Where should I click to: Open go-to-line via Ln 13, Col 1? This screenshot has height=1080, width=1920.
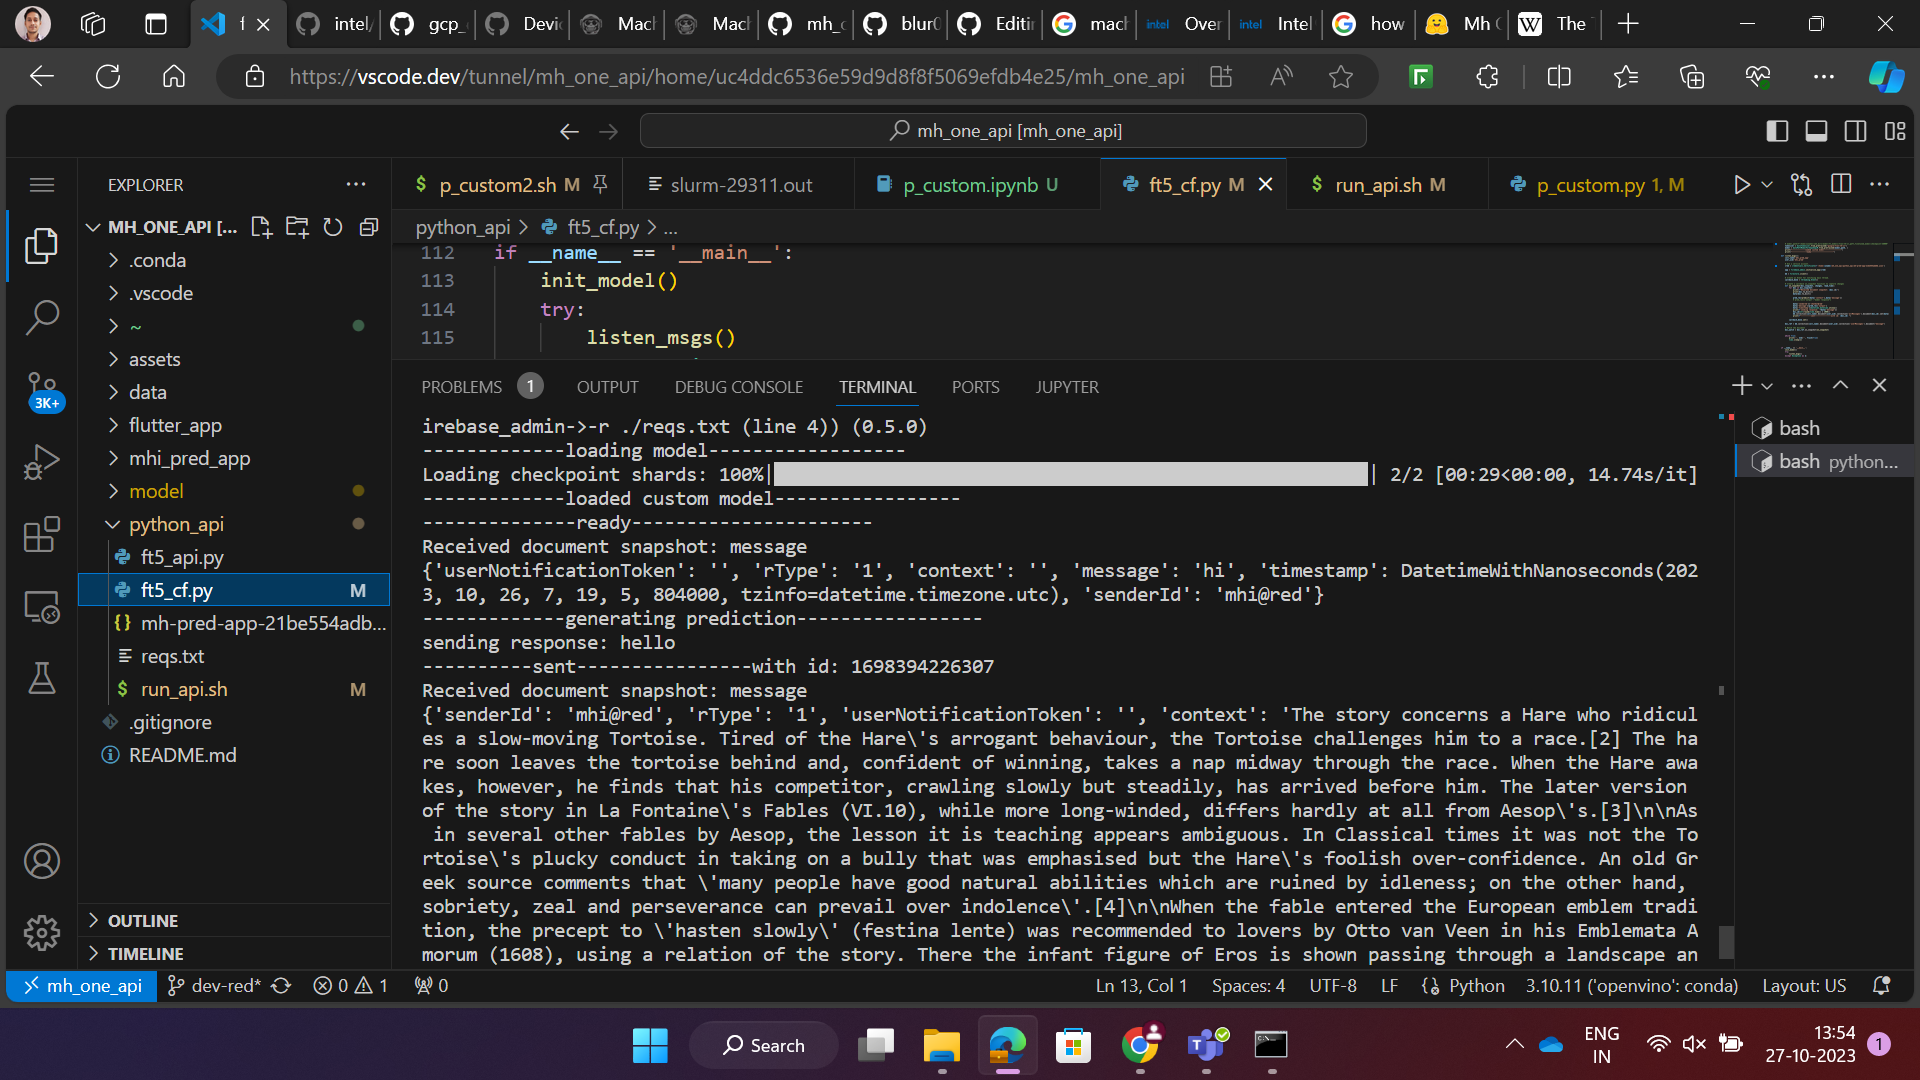[x=1141, y=985]
